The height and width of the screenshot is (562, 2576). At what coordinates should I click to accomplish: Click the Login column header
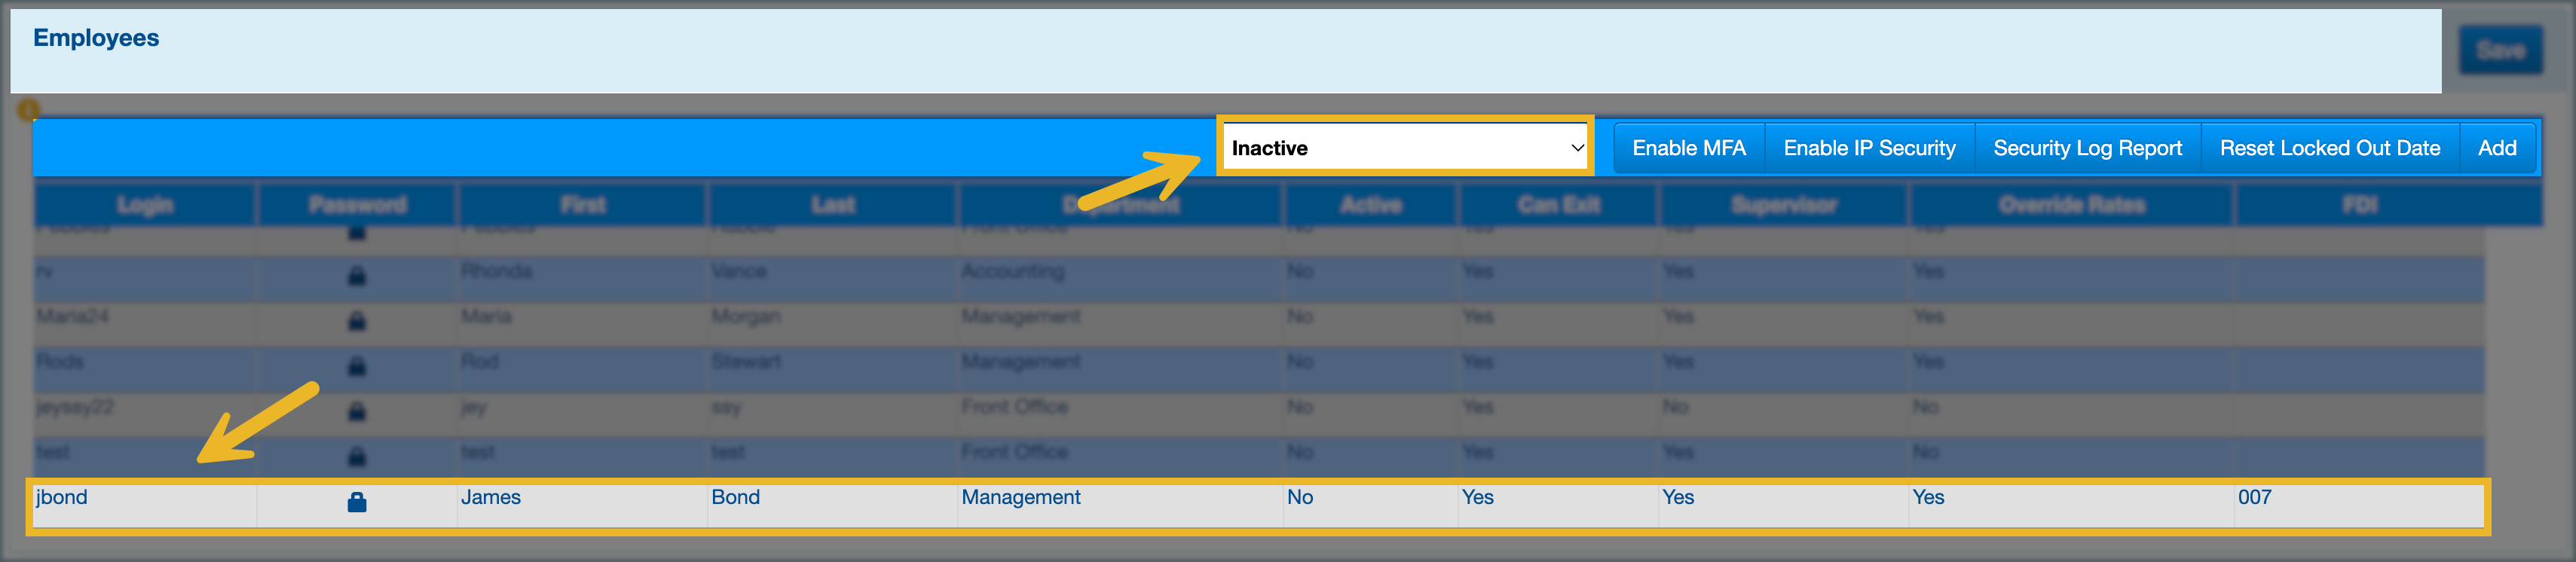pyautogui.click(x=145, y=205)
